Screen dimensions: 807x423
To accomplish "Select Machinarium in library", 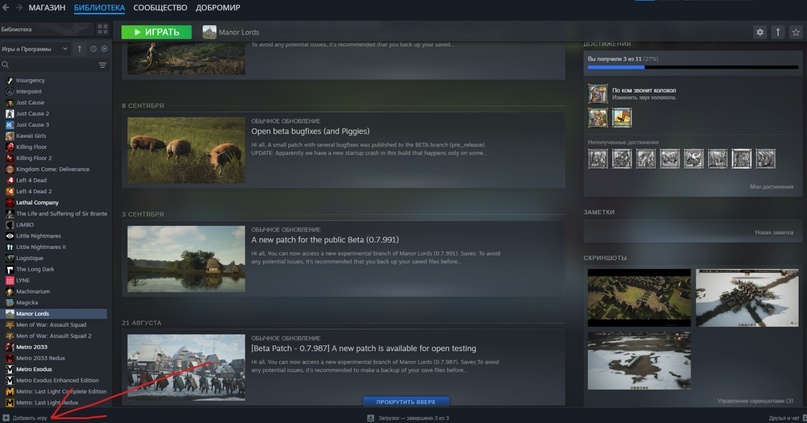I will tap(33, 291).
